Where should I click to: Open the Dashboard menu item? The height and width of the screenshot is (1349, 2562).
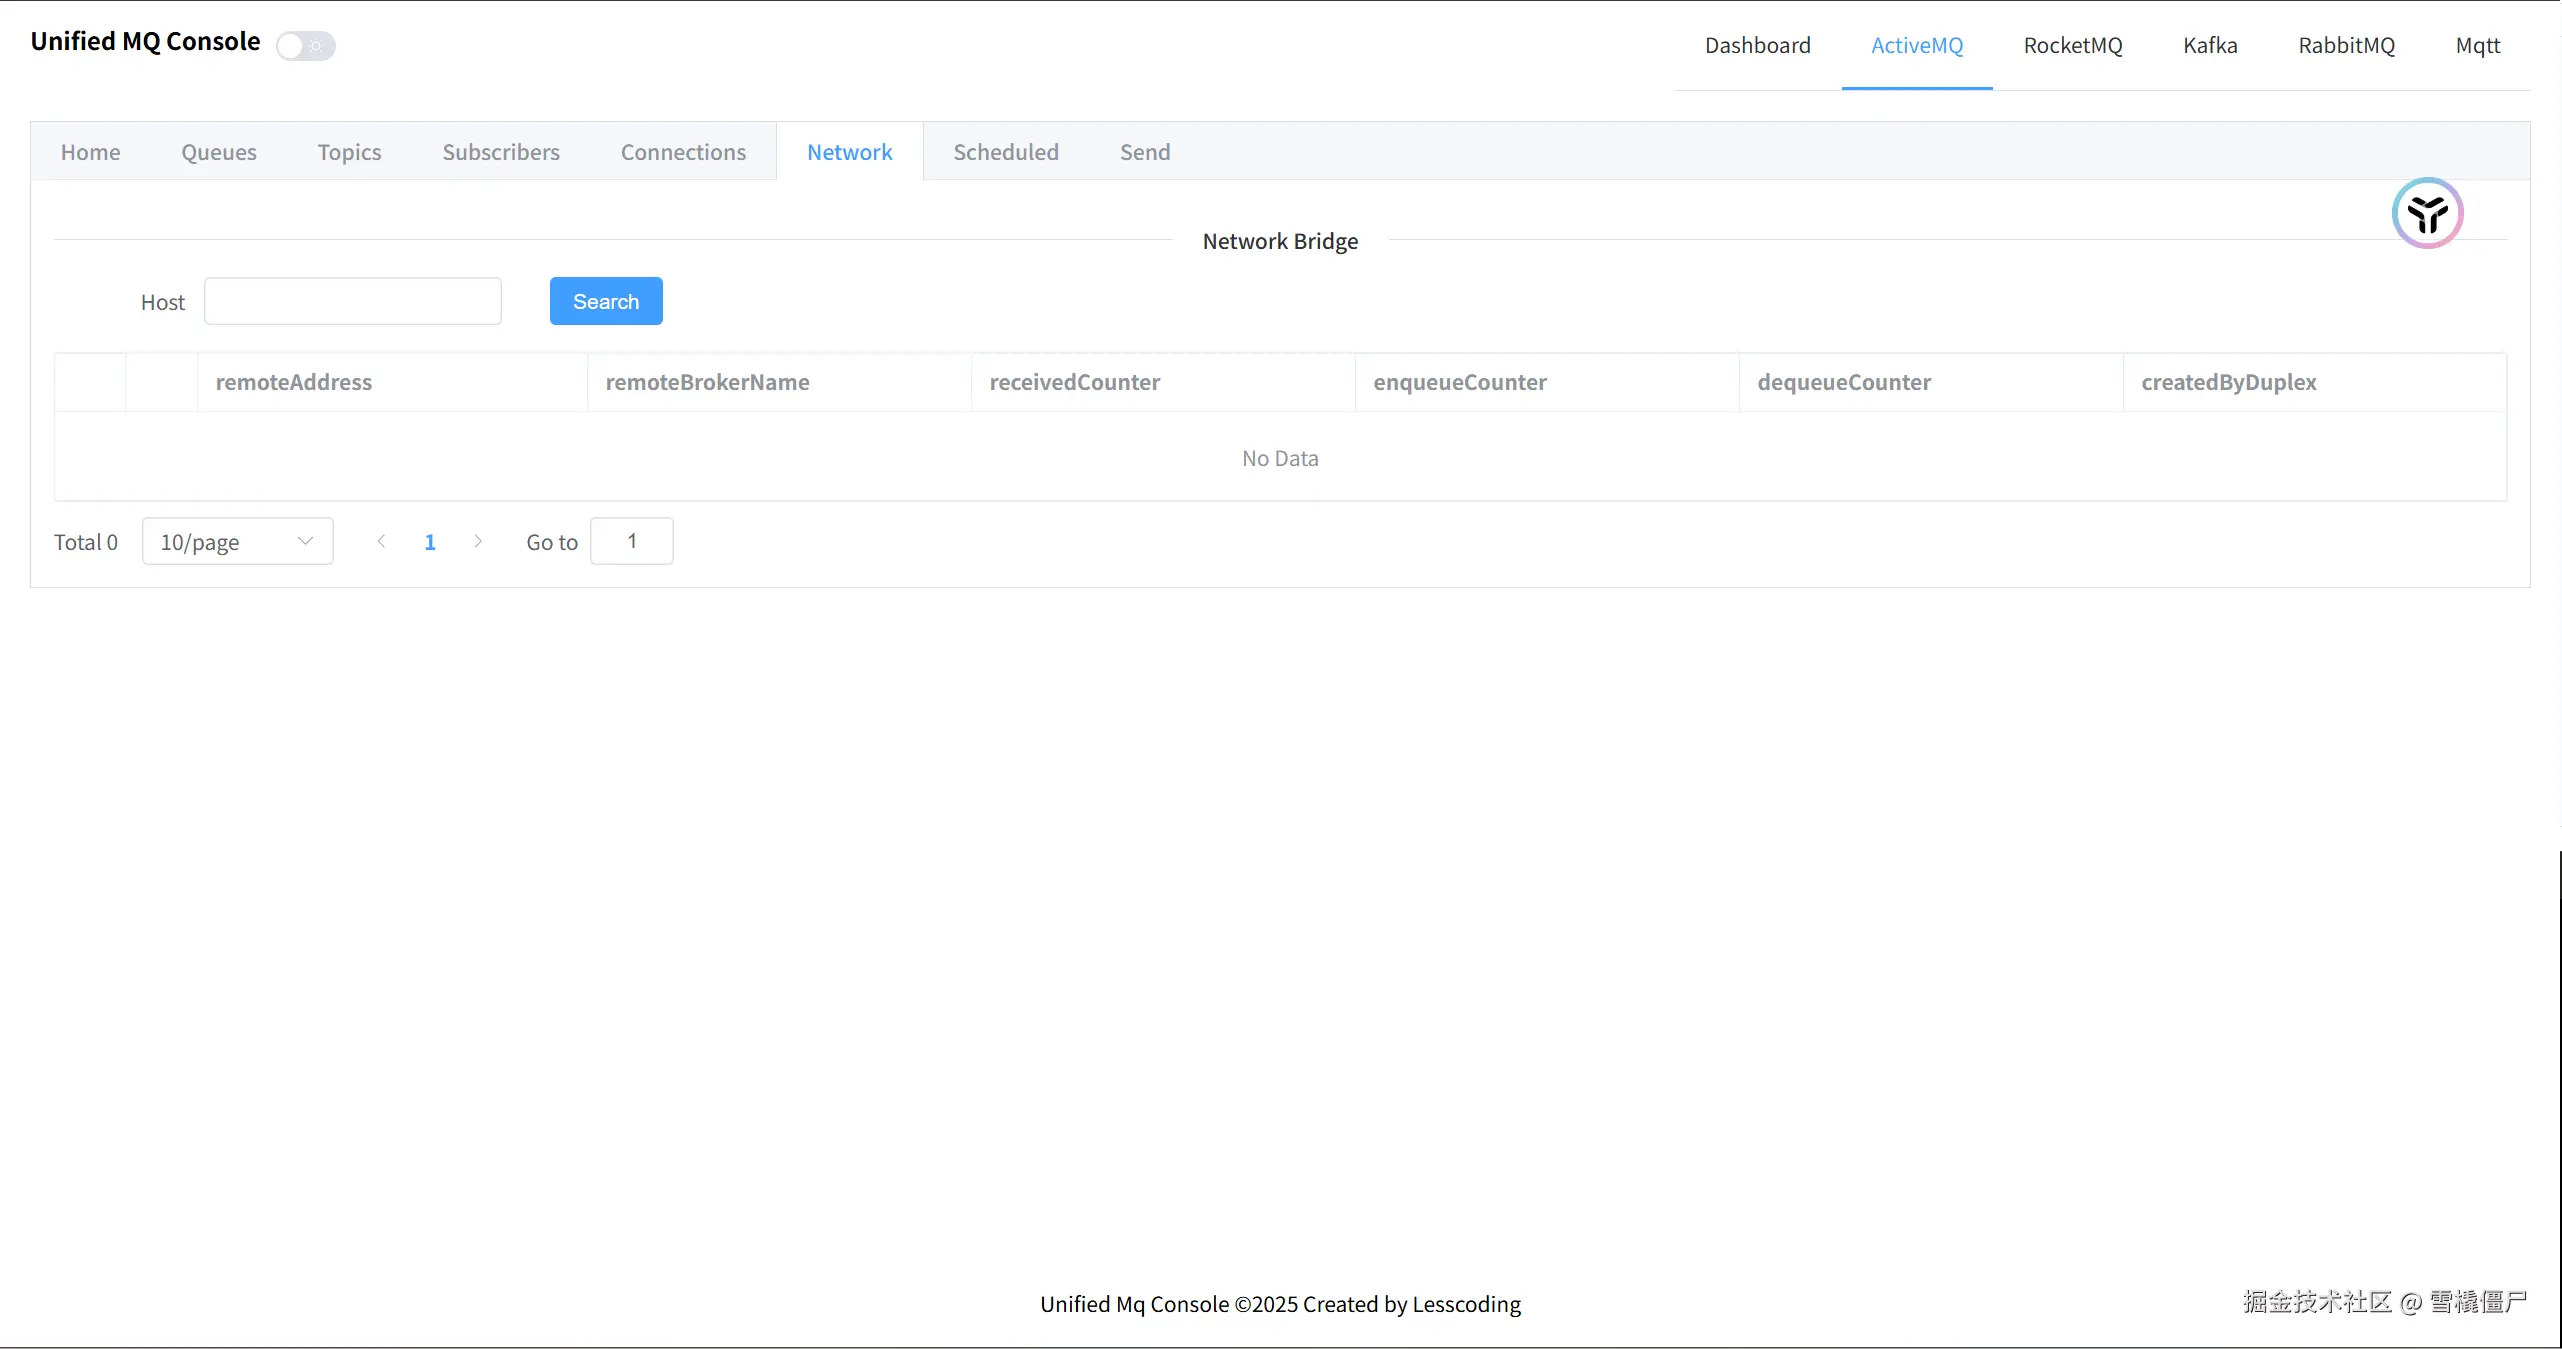pyautogui.click(x=1757, y=45)
